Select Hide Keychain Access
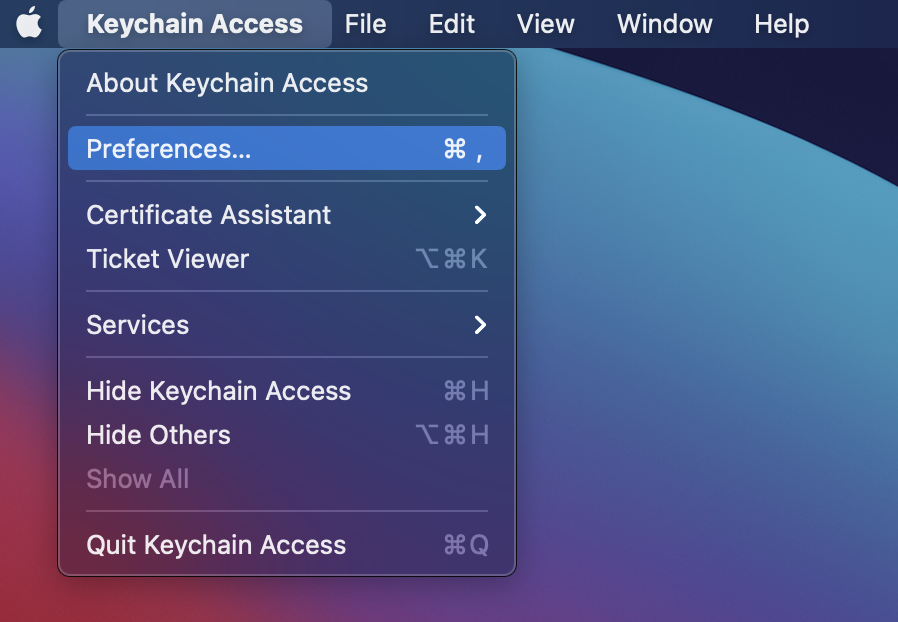This screenshot has height=622, width=898. (219, 391)
